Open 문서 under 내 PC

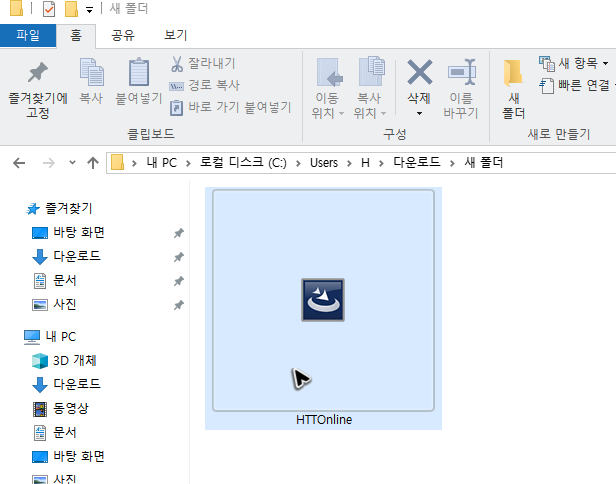pos(55,433)
